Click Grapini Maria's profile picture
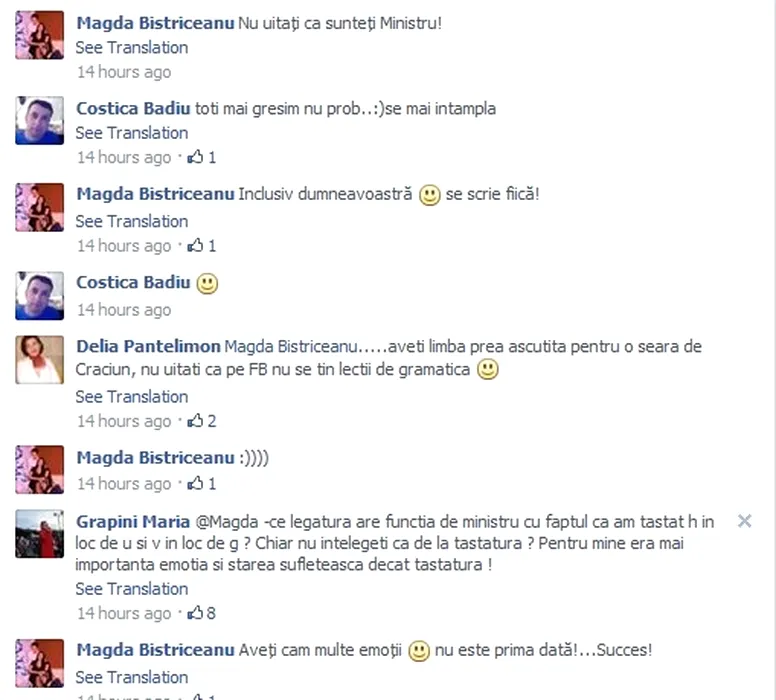 pos(40,534)
